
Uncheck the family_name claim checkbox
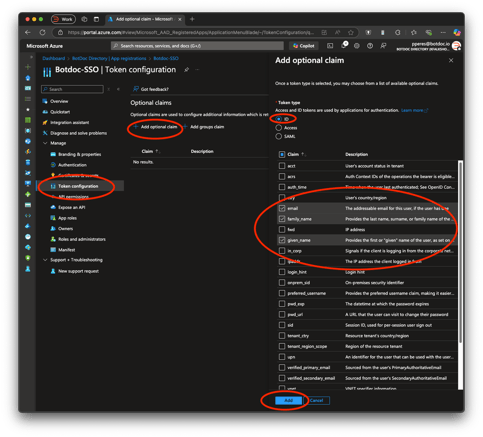point(282,219)
